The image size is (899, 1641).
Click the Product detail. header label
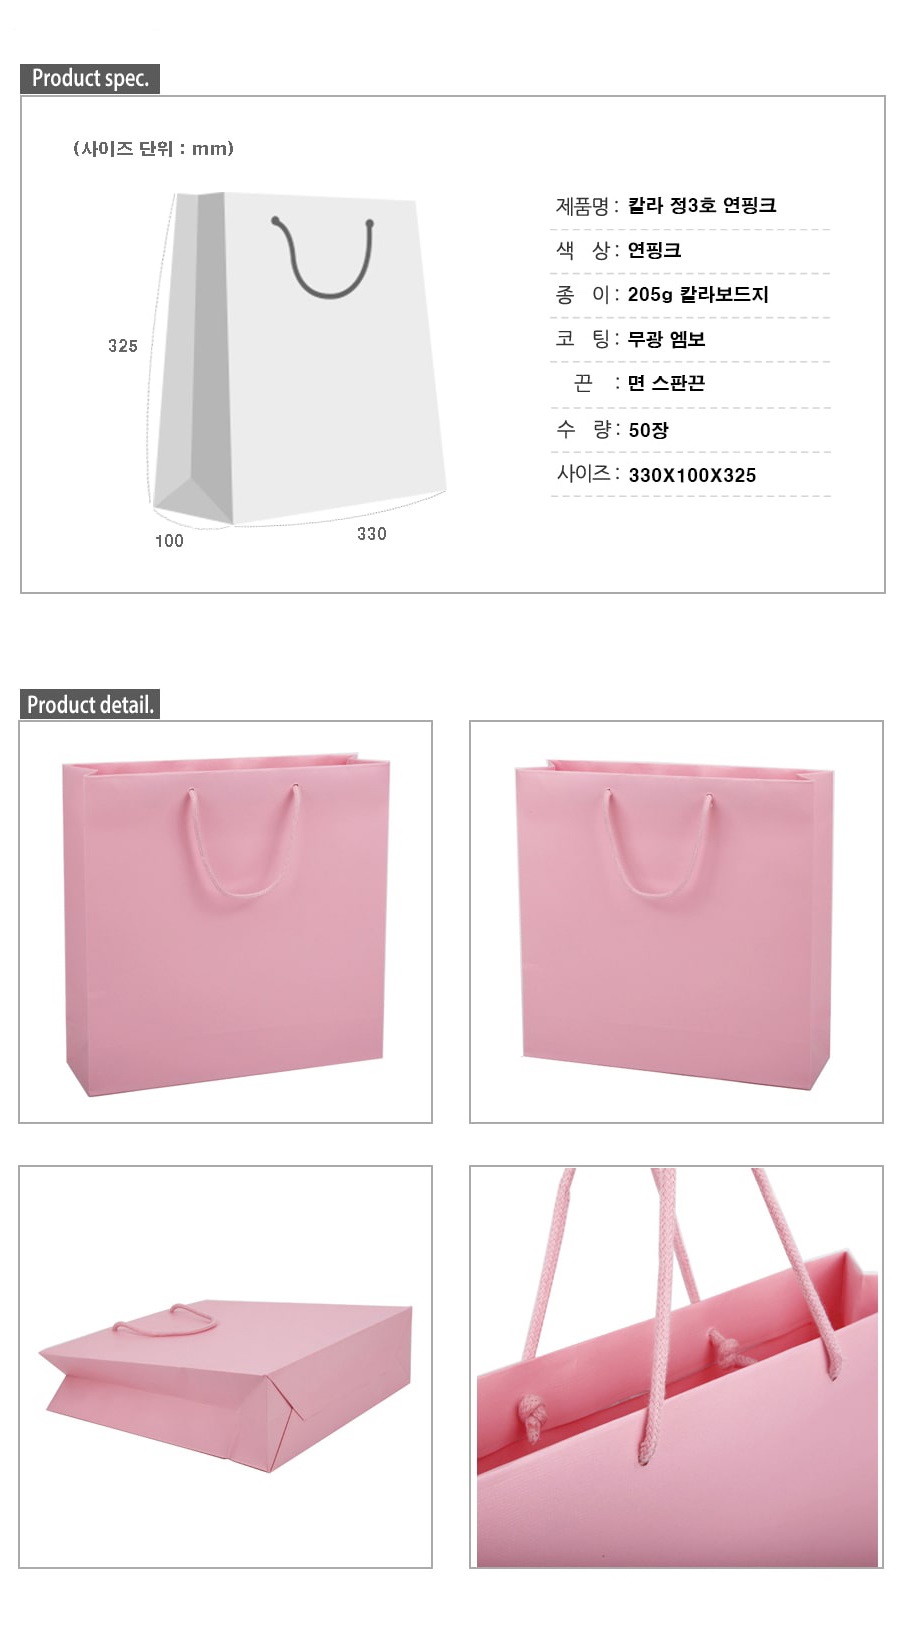pos(90,704)
